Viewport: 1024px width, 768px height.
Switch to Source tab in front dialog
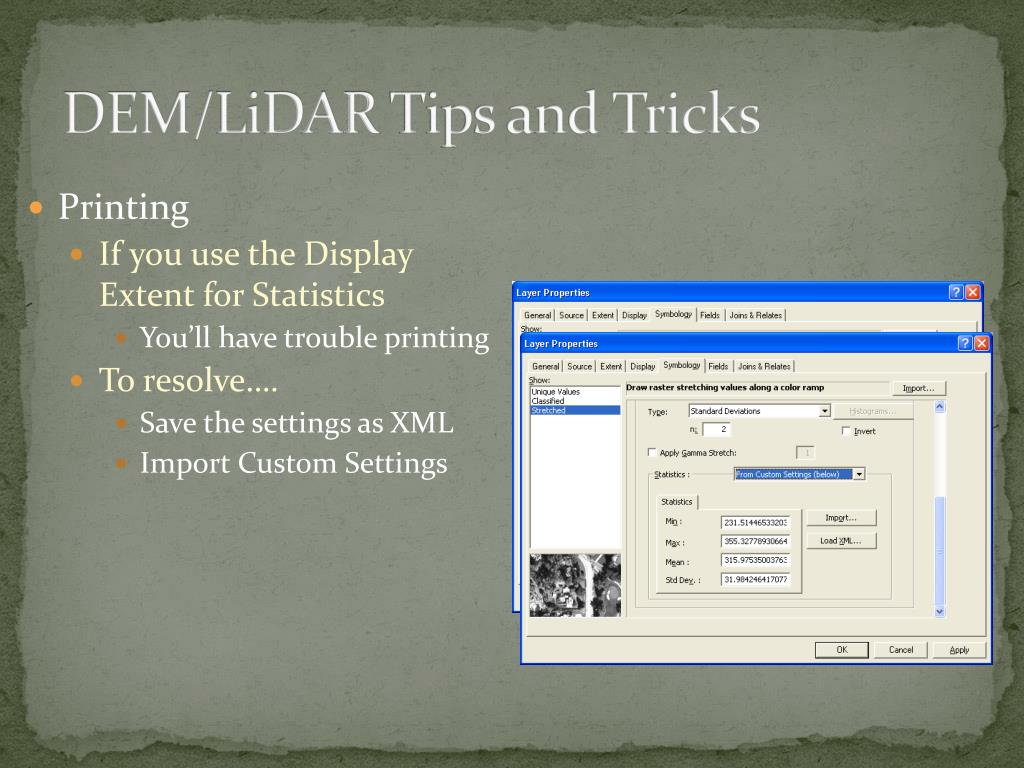(579, 366)
